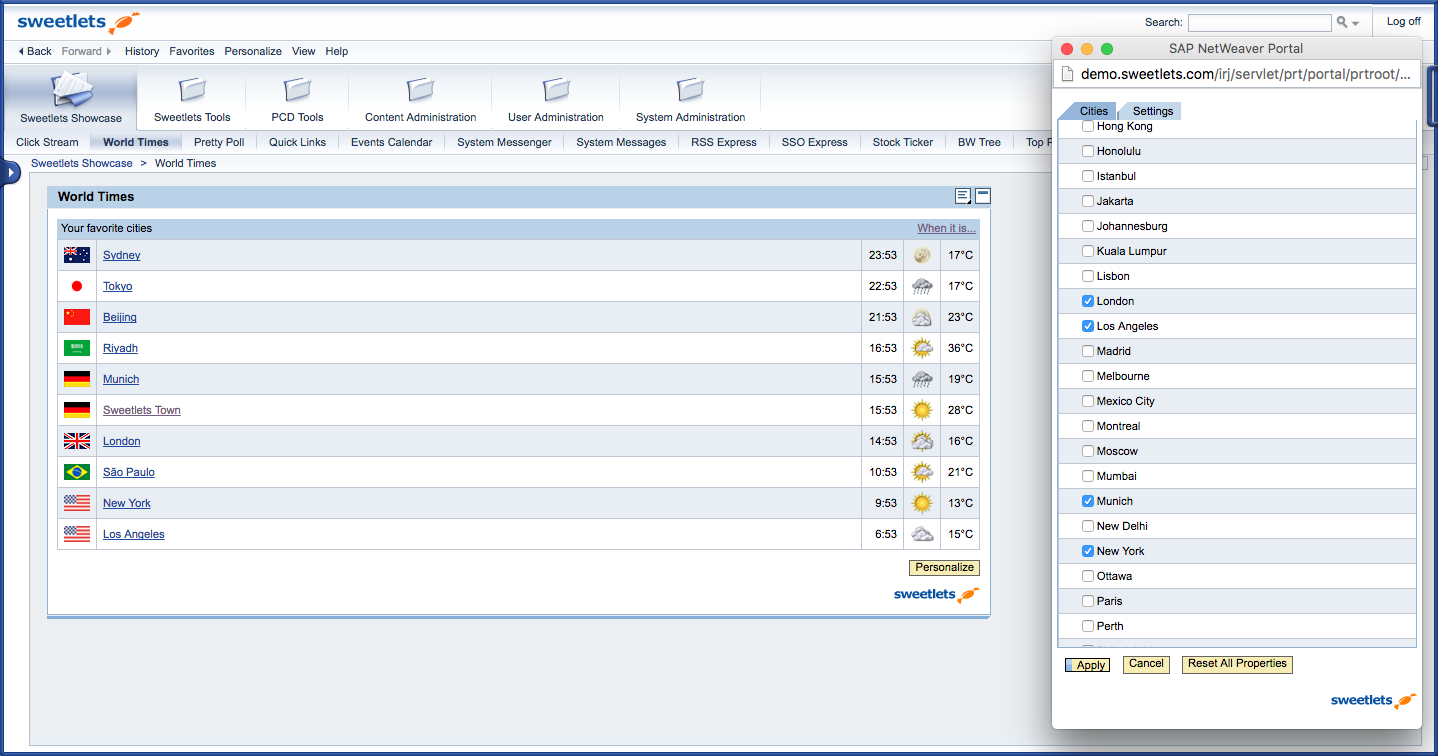Check the Moscow checkbox
This screenshot has height=756, width=1438.
point(1088,451)
